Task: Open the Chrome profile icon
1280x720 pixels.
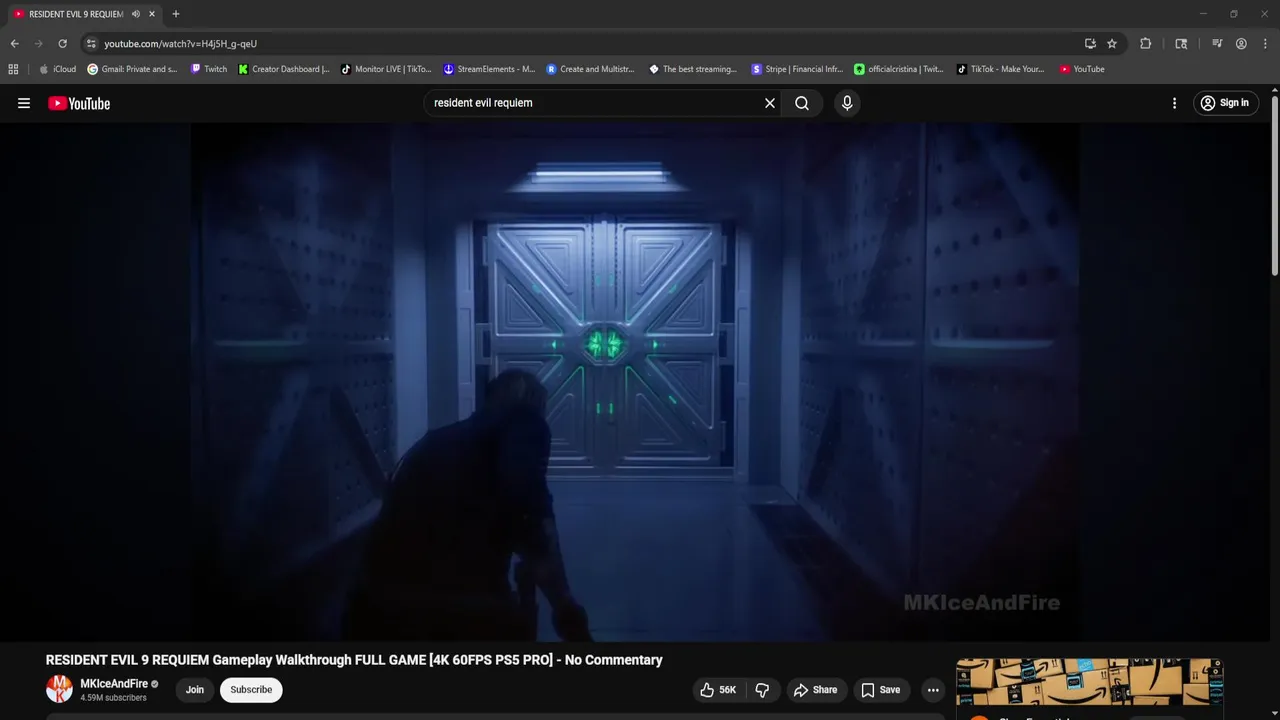Action: click(1241, 44)
